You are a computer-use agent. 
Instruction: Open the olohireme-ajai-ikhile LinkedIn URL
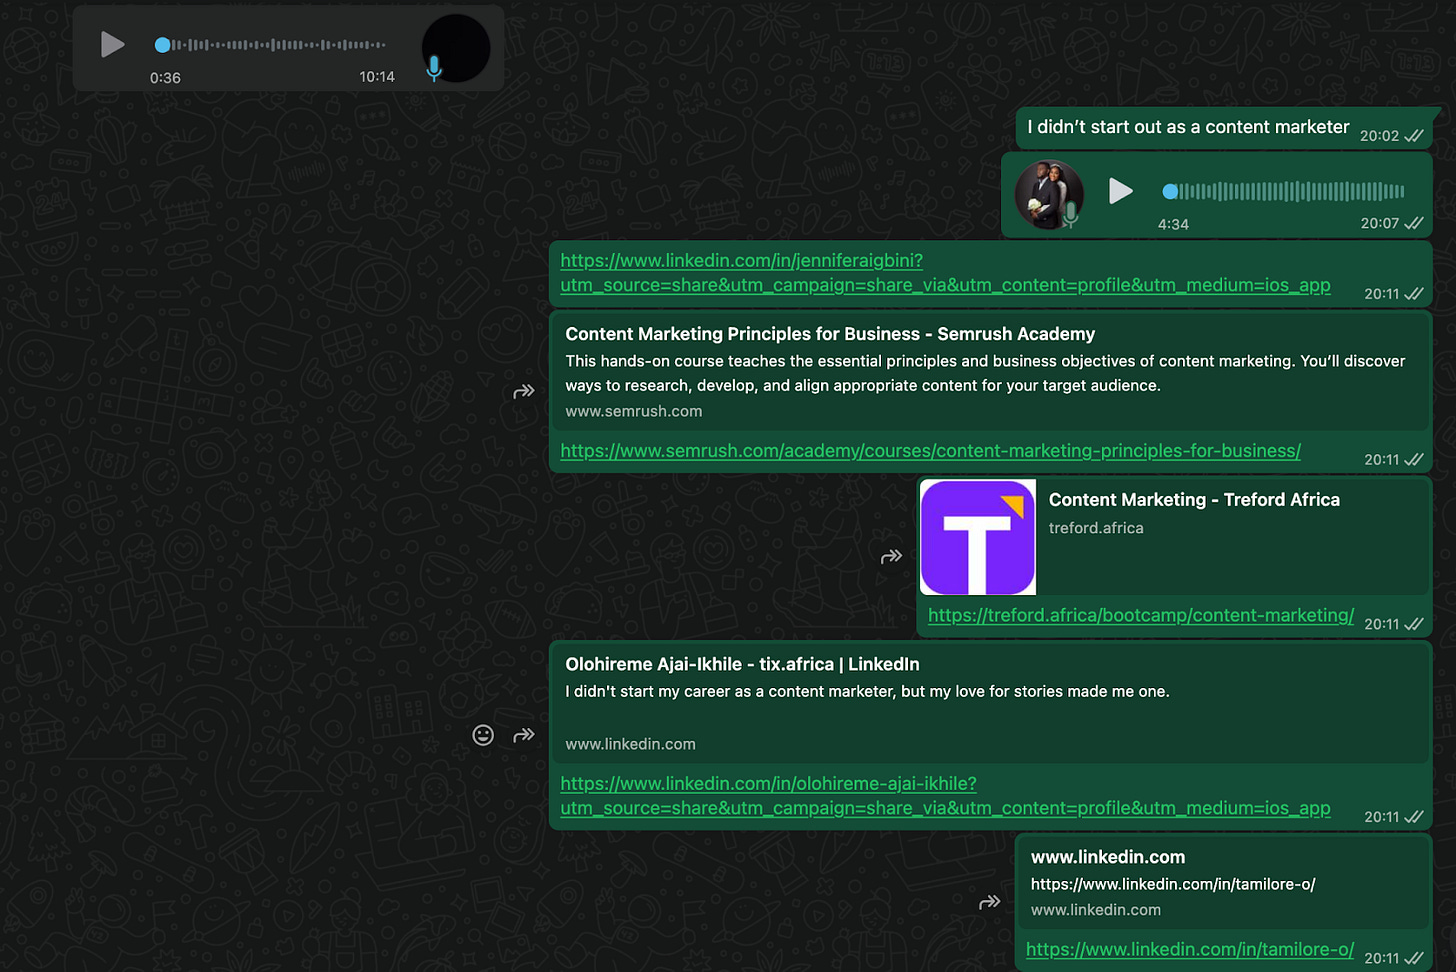[x=945, y=796]
